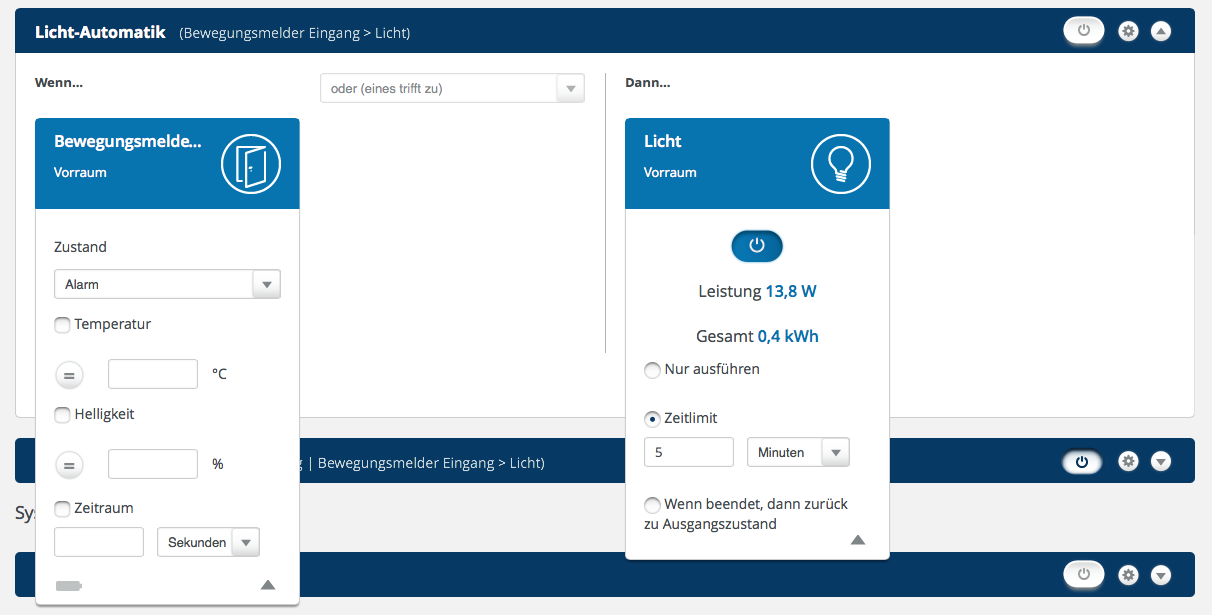
Task: Collapse the Licht card with bottom triangle
Action: coord(857,540)
